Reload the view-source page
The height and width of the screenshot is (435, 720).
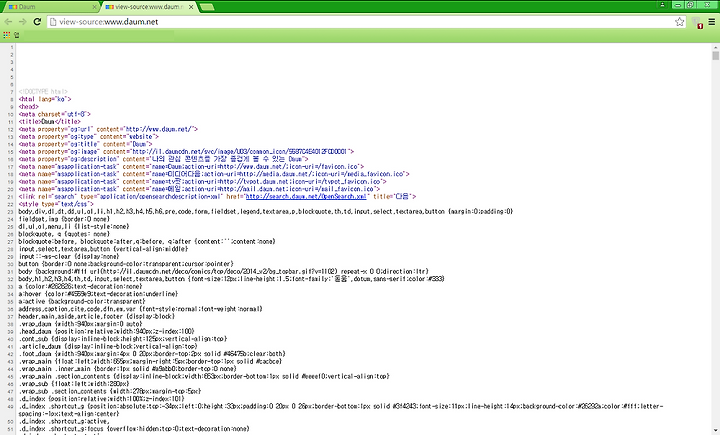(x=37, y=22)
